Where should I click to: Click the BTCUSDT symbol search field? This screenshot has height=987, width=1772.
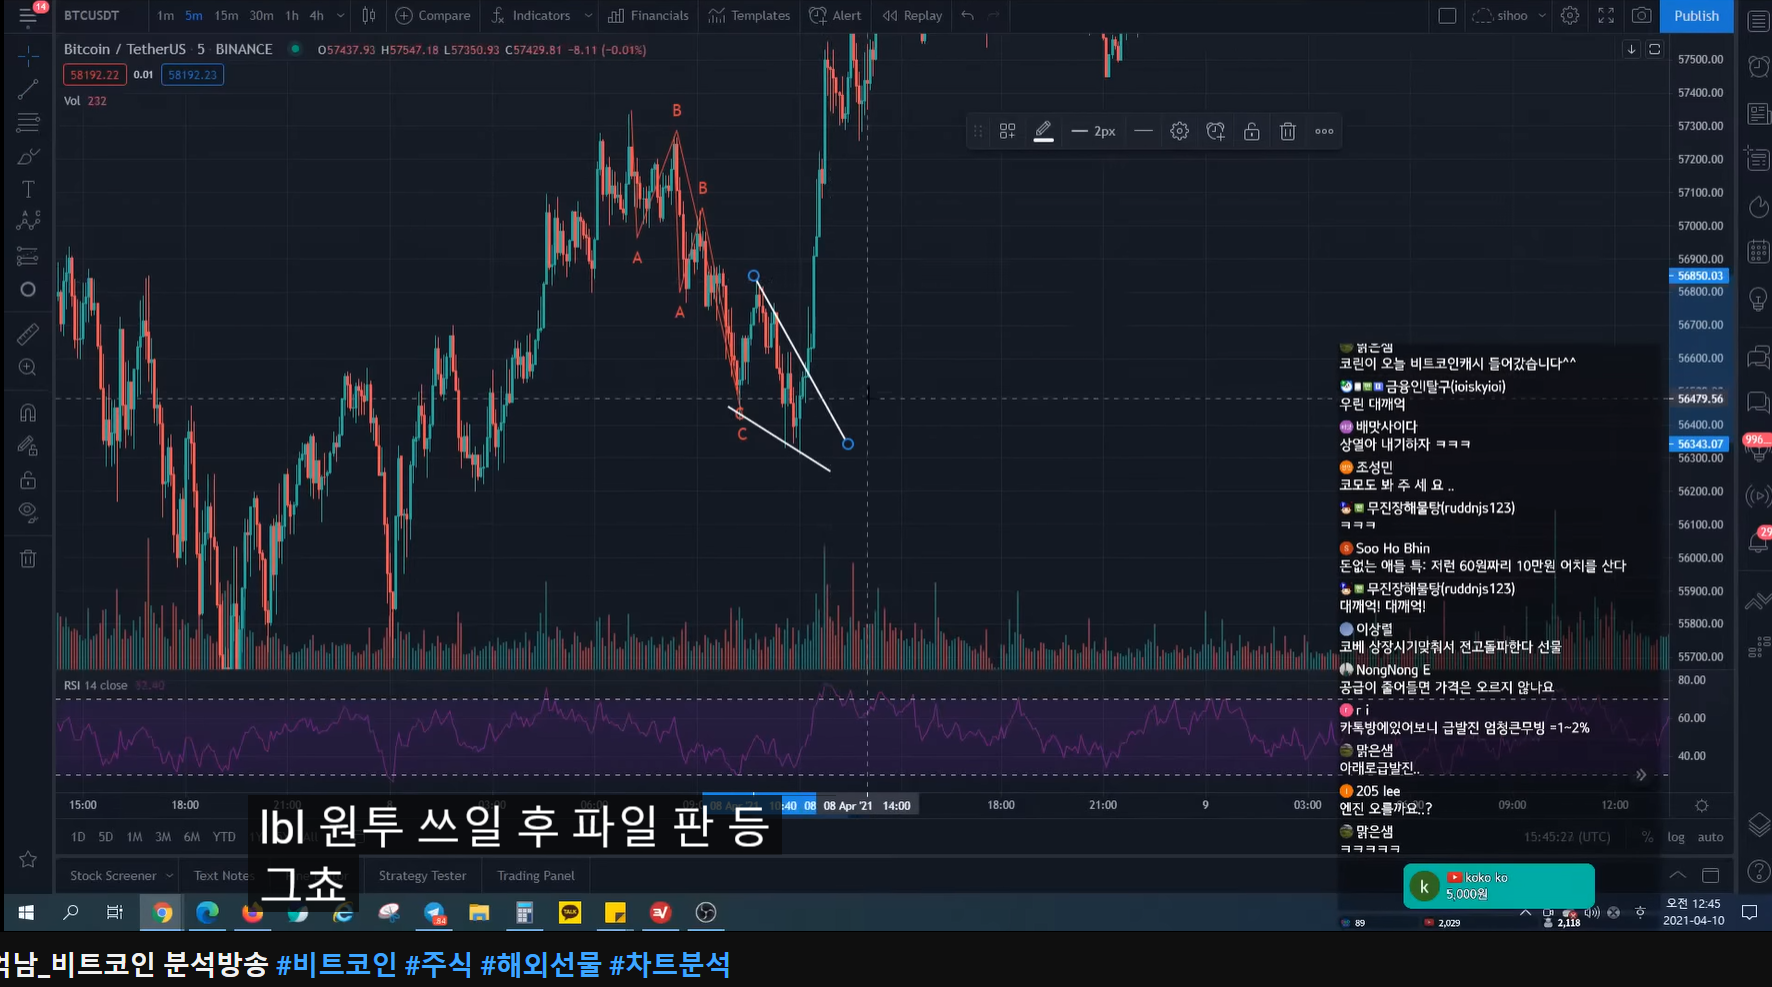pos(92,15)
